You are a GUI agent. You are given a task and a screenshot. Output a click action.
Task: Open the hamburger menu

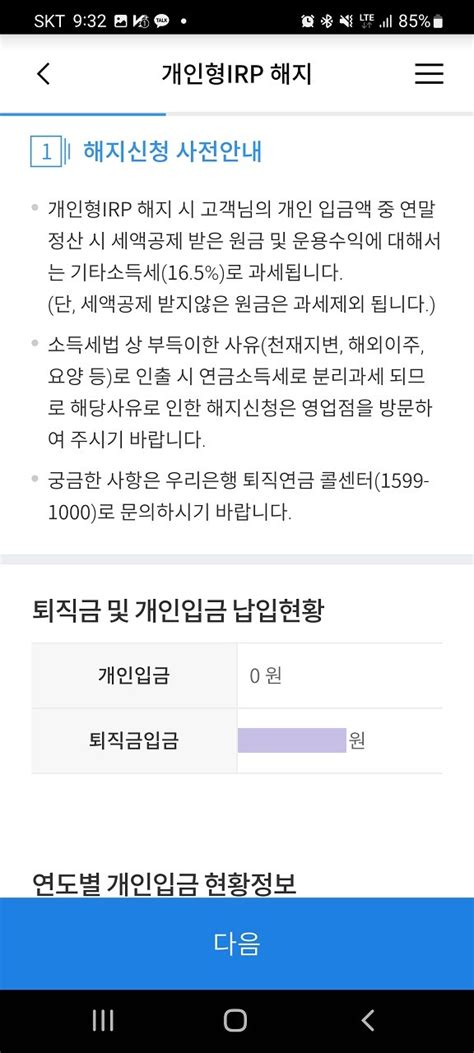(x=429, y=73)
